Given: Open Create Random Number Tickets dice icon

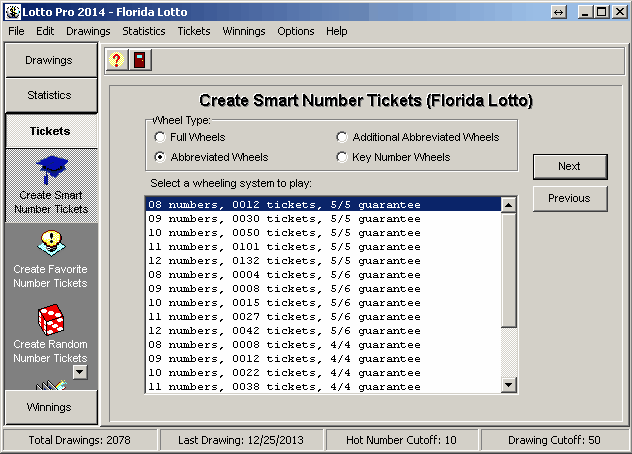Looking at the screenshot, I should click(x=51, y=319).
